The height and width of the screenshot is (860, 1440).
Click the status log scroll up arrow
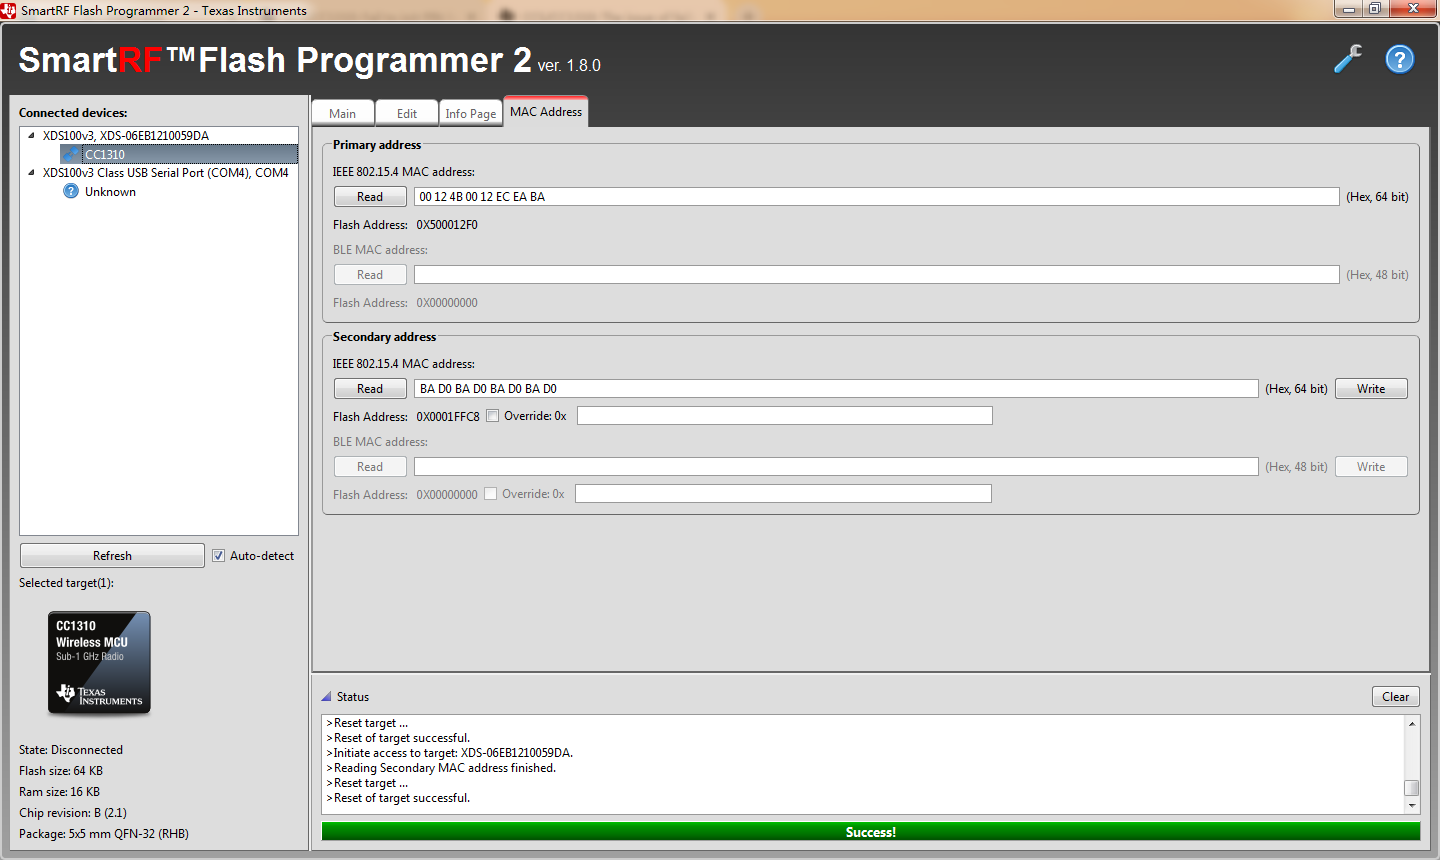[1412, 723]
